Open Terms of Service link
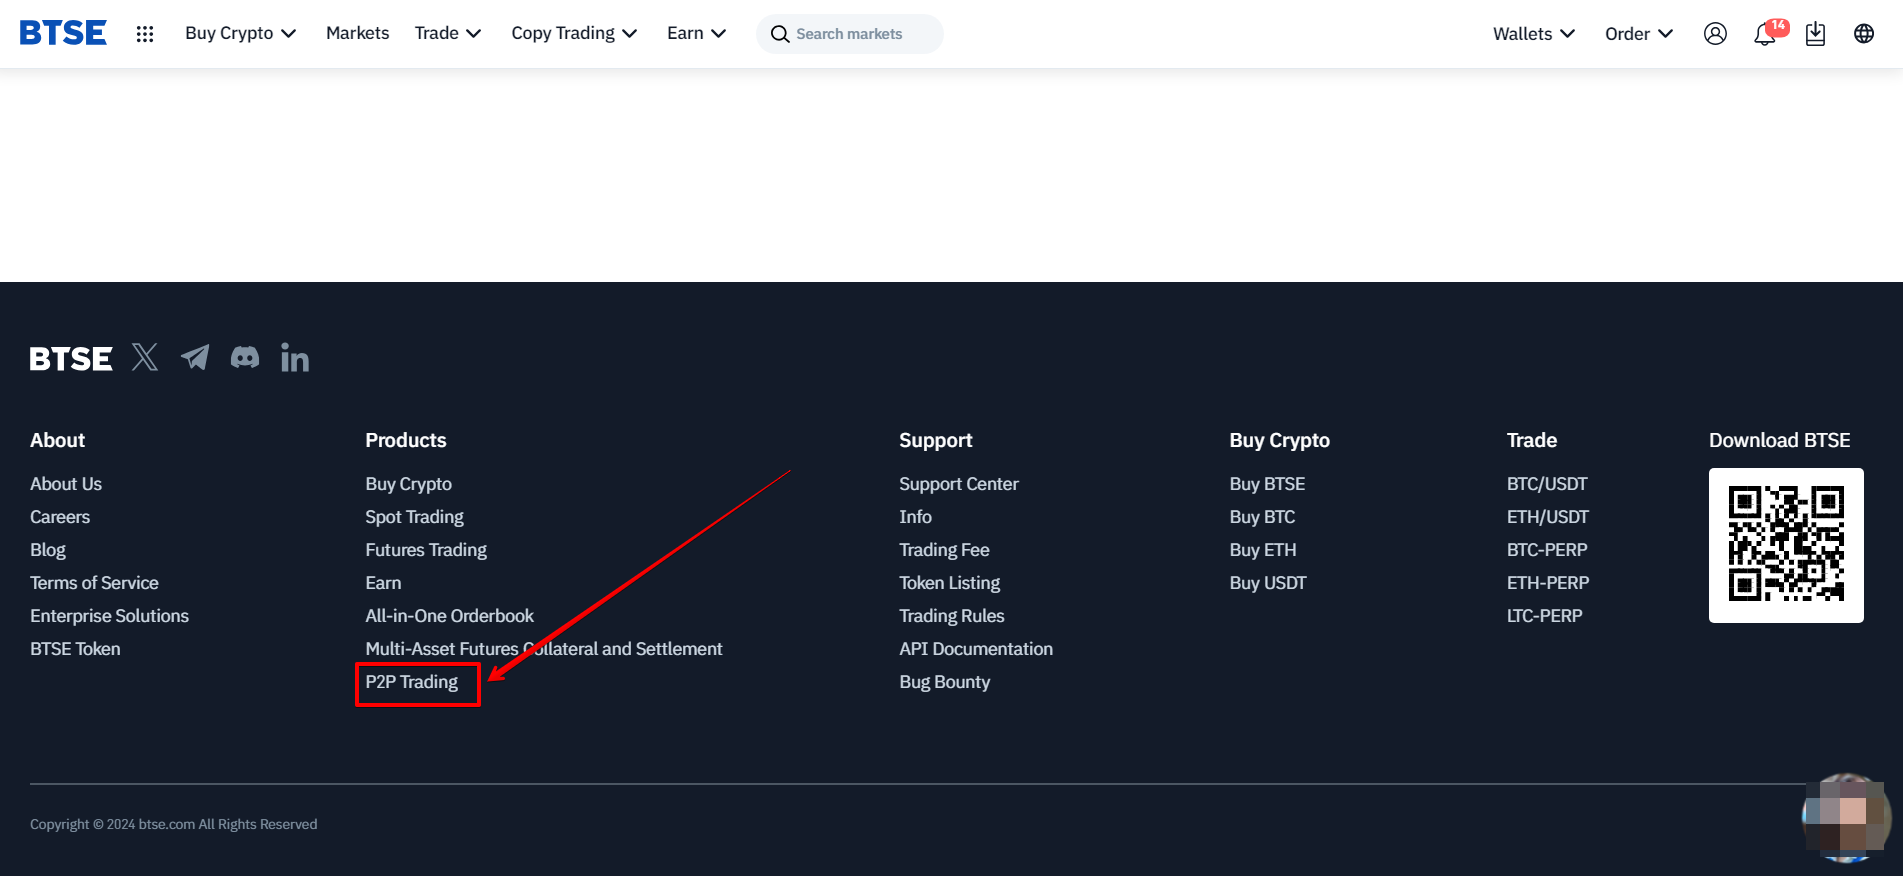Image resolution: width=1903 pixels, height=876 pixels. pyautogui.click(x=94, y=583)
